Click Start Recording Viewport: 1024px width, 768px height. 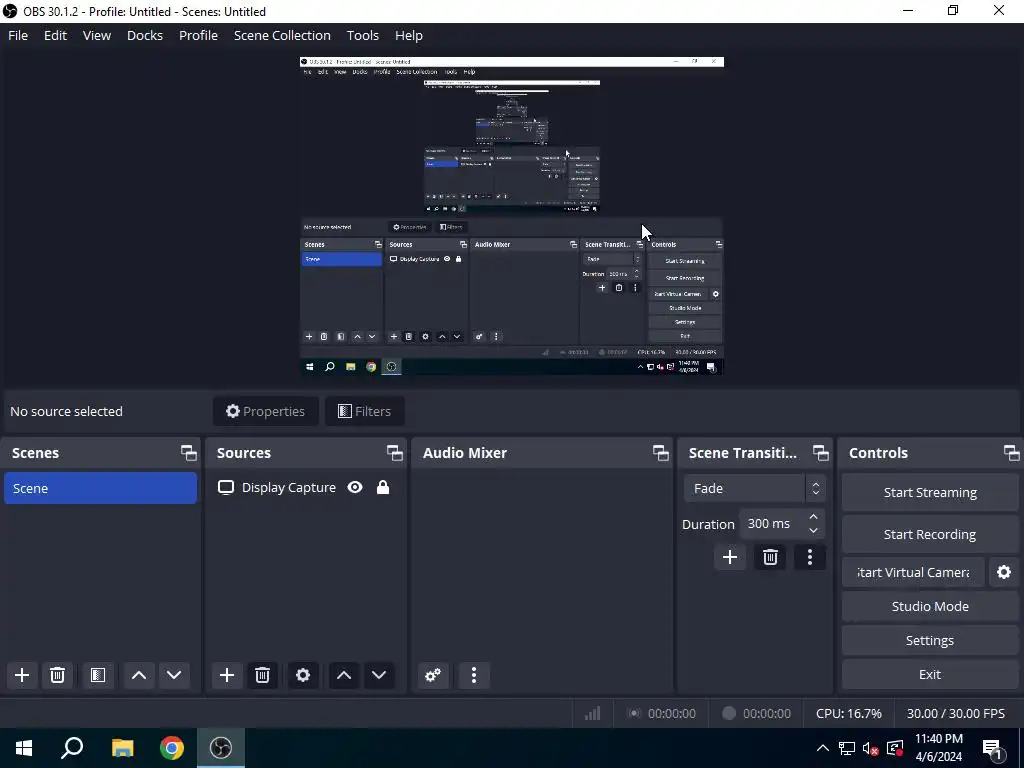point(930,534)
